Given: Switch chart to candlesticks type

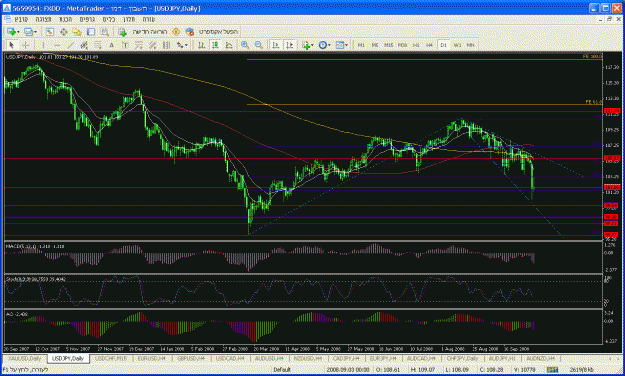Looking at the screenshot, I should click(x=215, y=45).
